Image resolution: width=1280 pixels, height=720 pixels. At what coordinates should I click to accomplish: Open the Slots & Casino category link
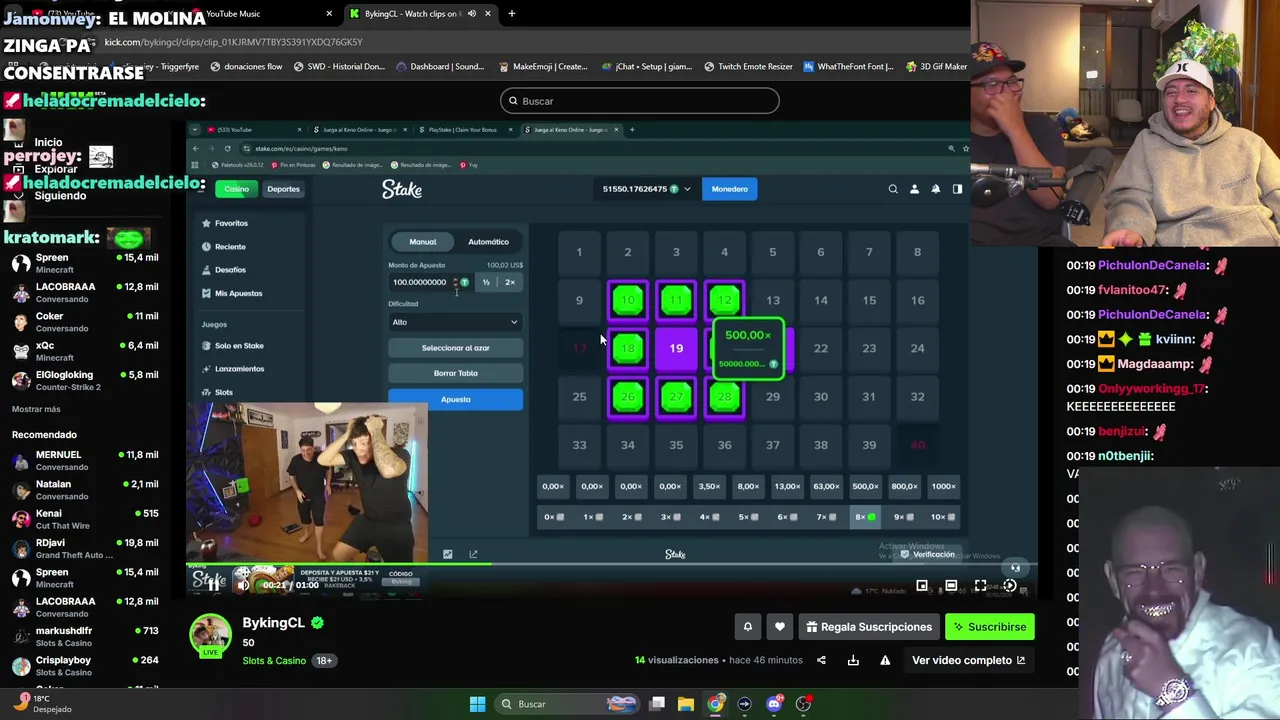[x=273, y=660]
